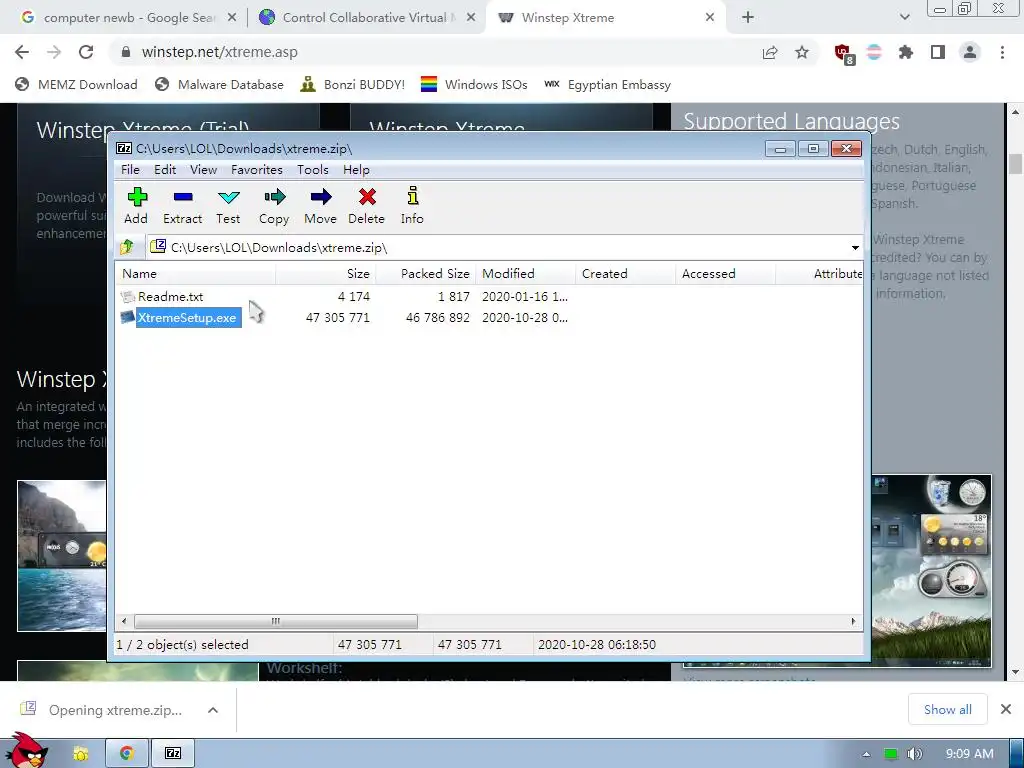Sort by the Size column header
Screen dimensions: 1024x768
(326, 274)
